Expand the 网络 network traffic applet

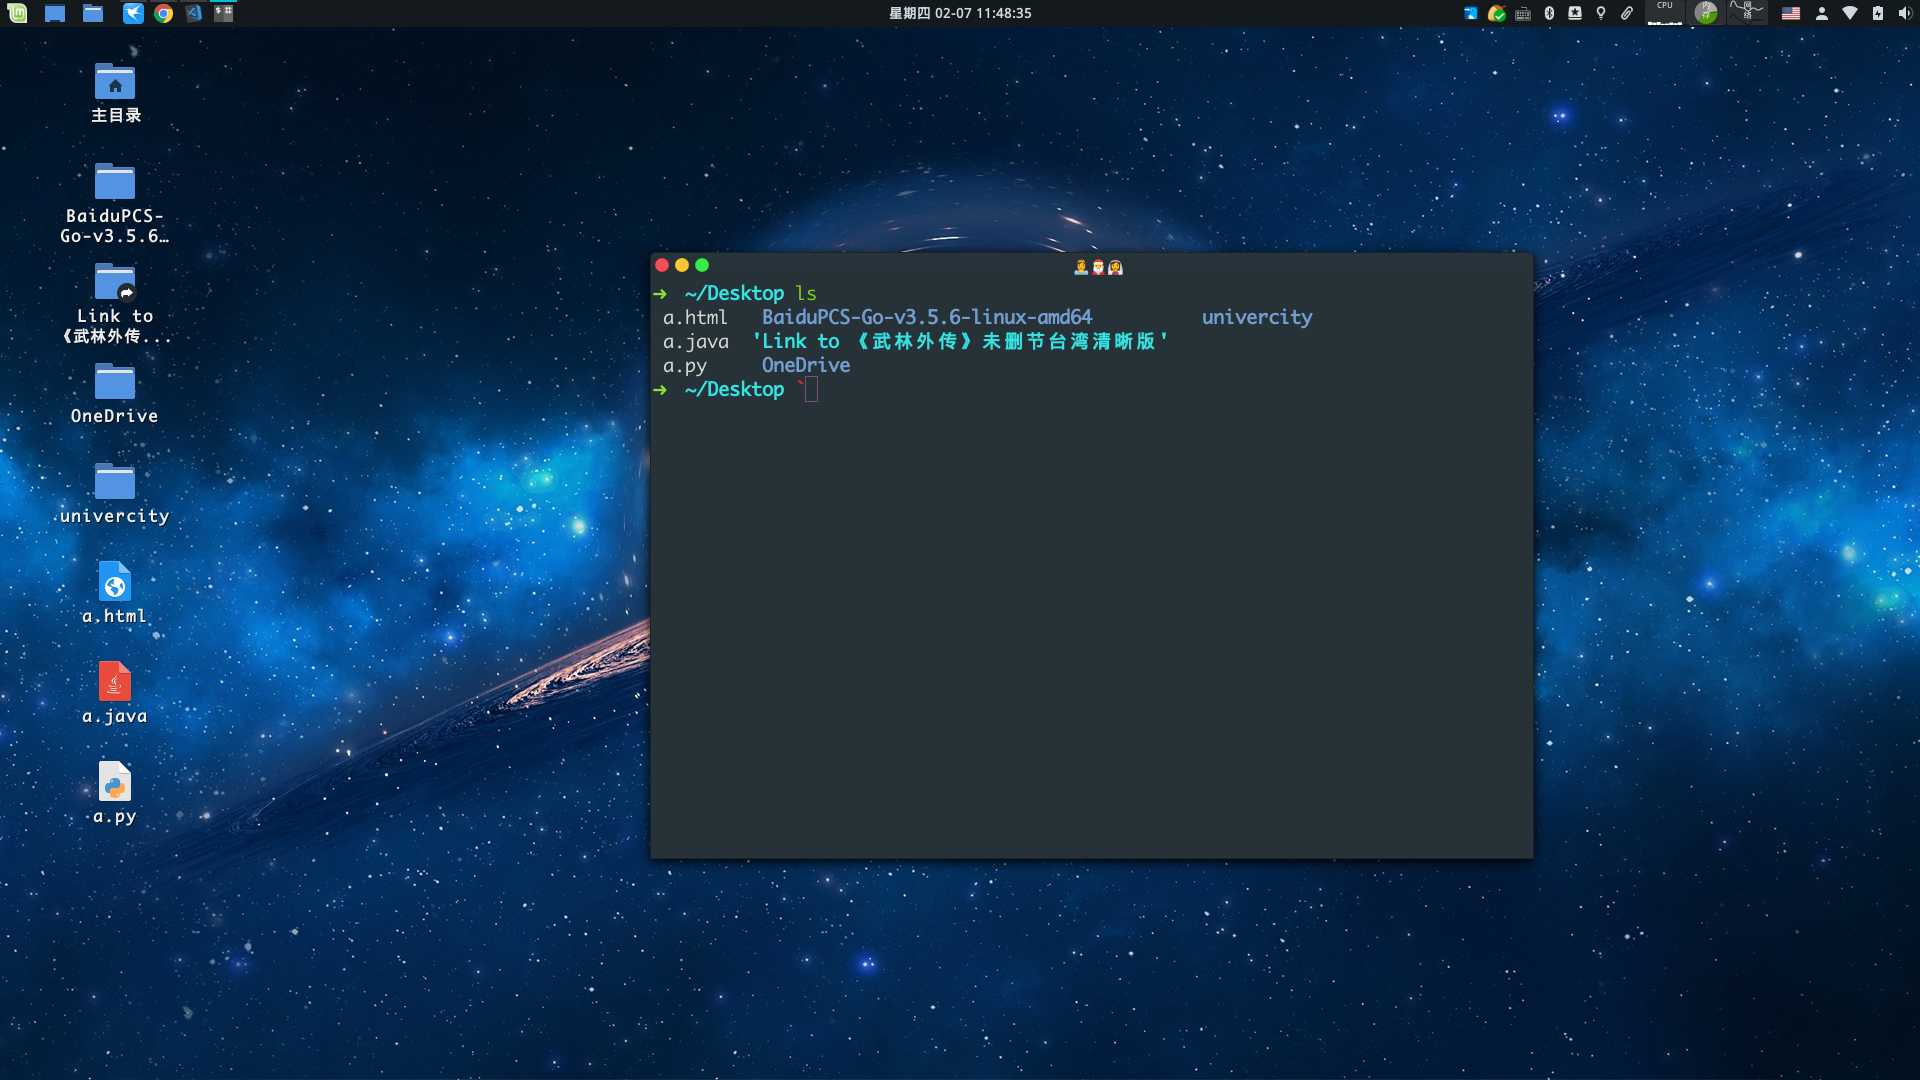coord(1747,14)
